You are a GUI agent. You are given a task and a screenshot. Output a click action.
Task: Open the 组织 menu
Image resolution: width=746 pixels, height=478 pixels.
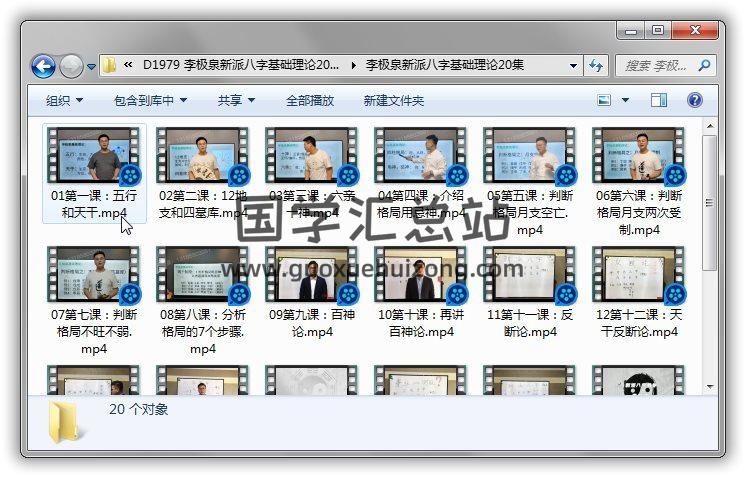[64, 100]
